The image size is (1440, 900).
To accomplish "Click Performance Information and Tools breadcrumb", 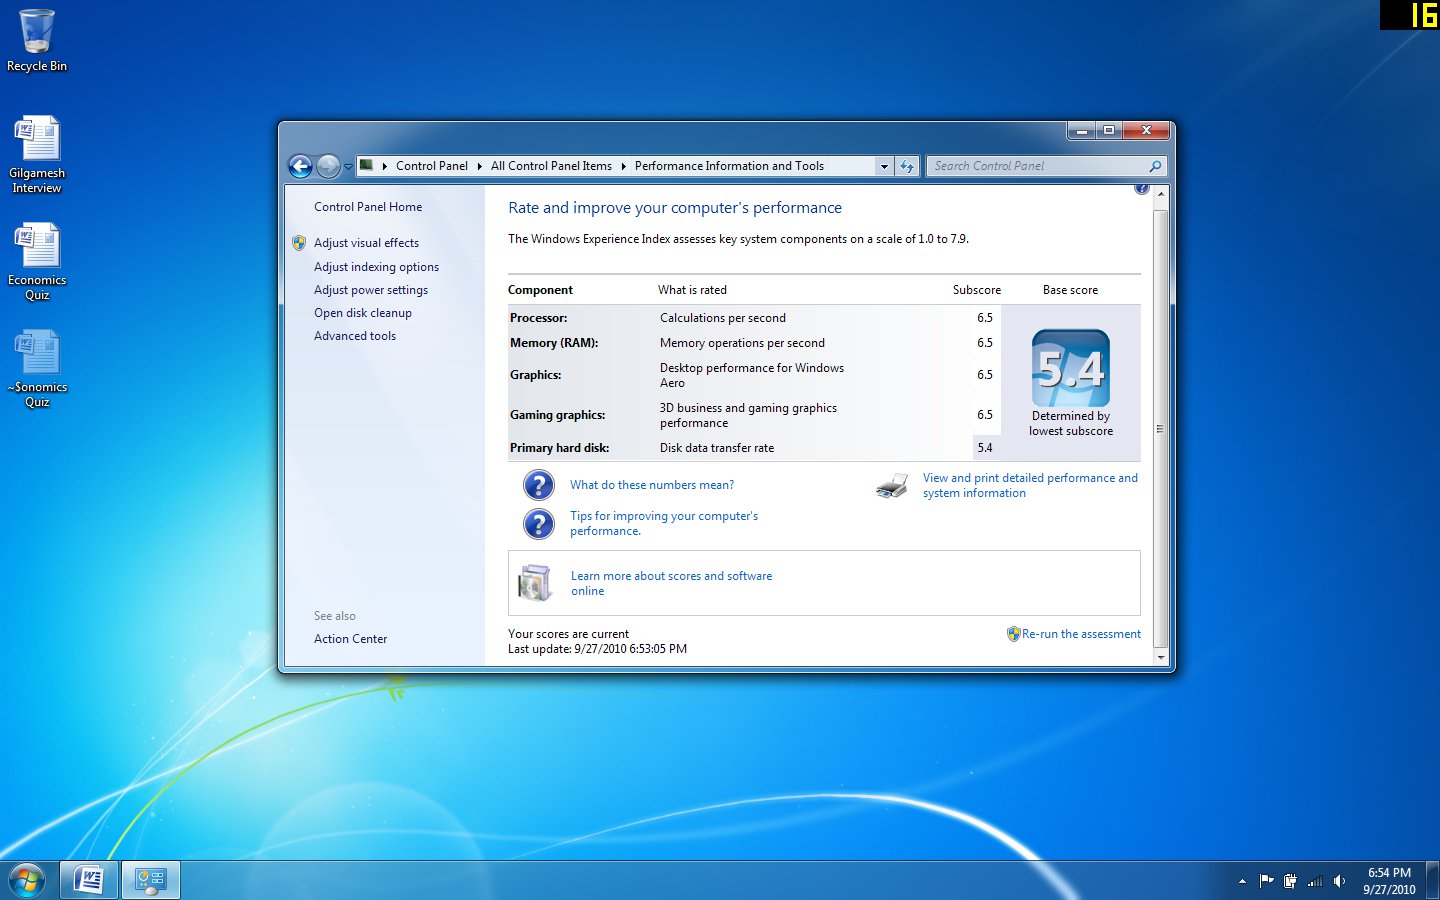I will (729, 166).
